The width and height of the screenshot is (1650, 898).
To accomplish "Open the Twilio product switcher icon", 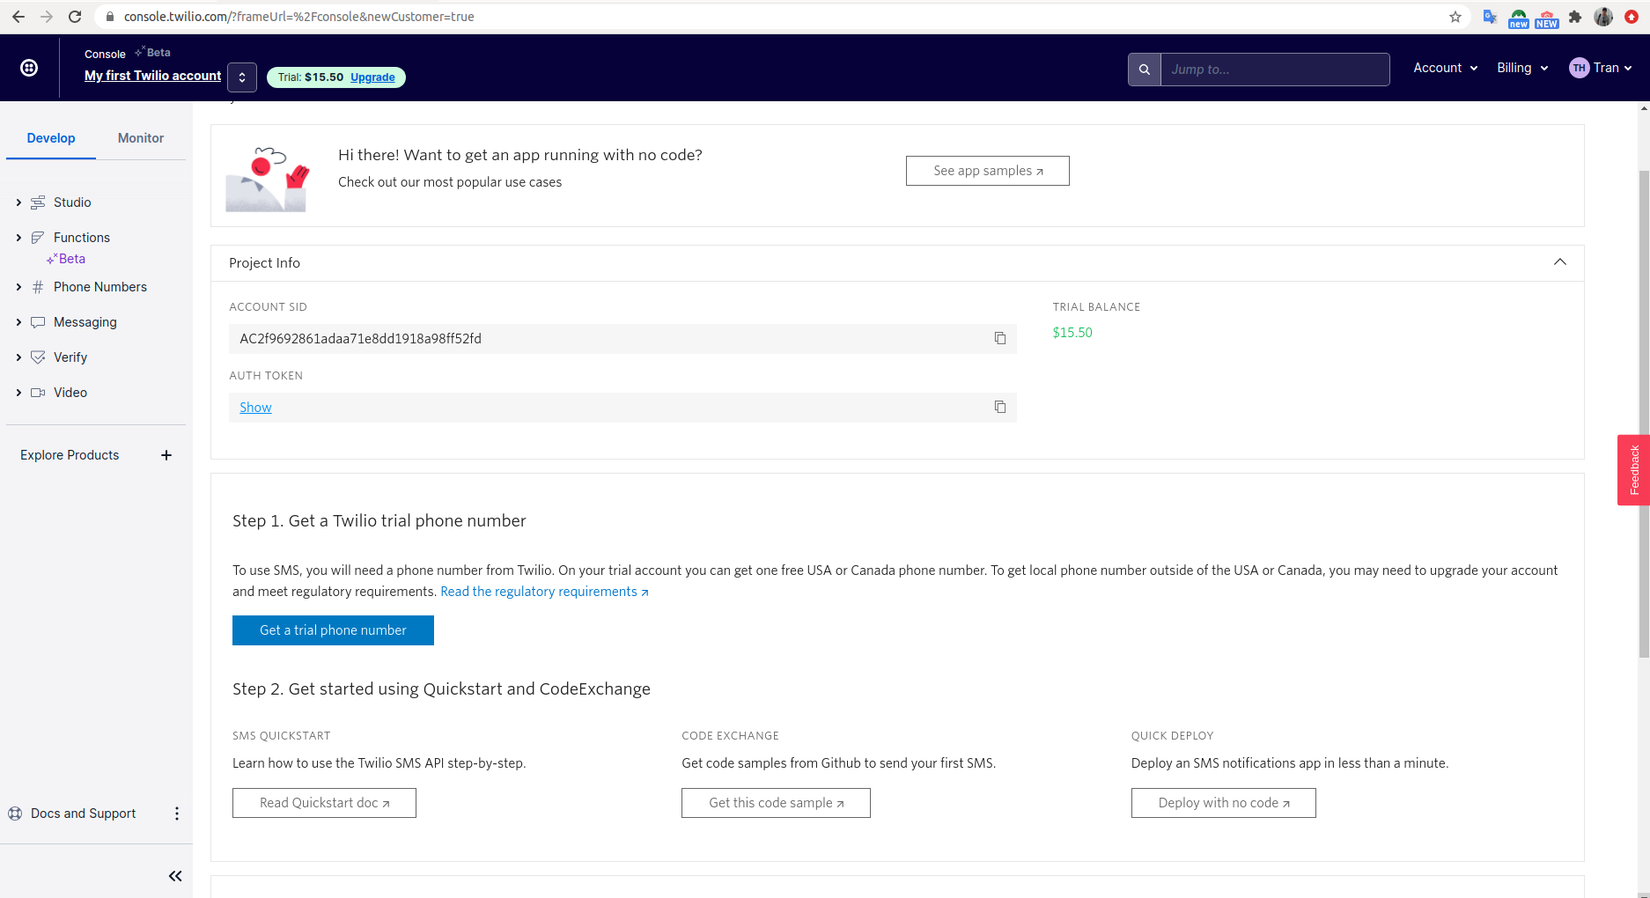I will coord(29,68).
